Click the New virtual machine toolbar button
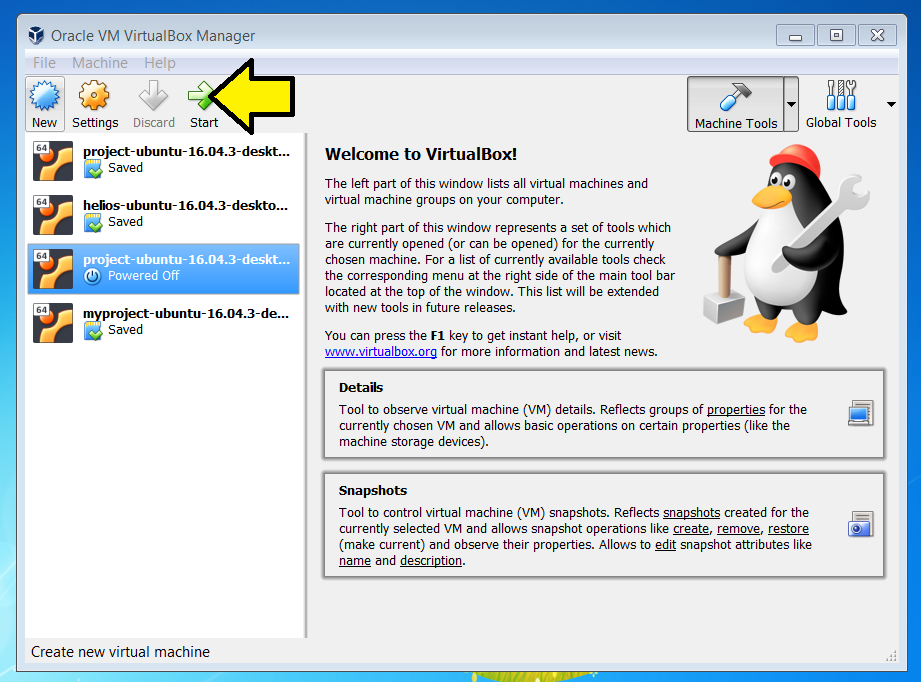This screenshot has width=921, height=682. [45, 104]
